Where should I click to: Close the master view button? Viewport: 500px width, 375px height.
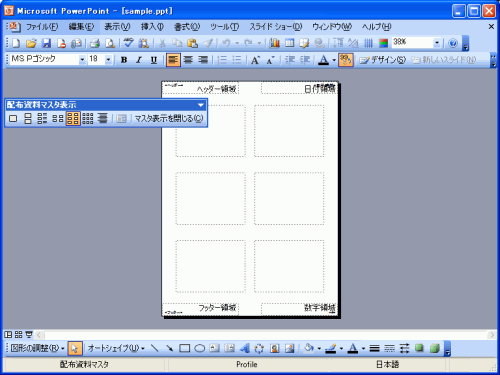click(x=169, y=118)
